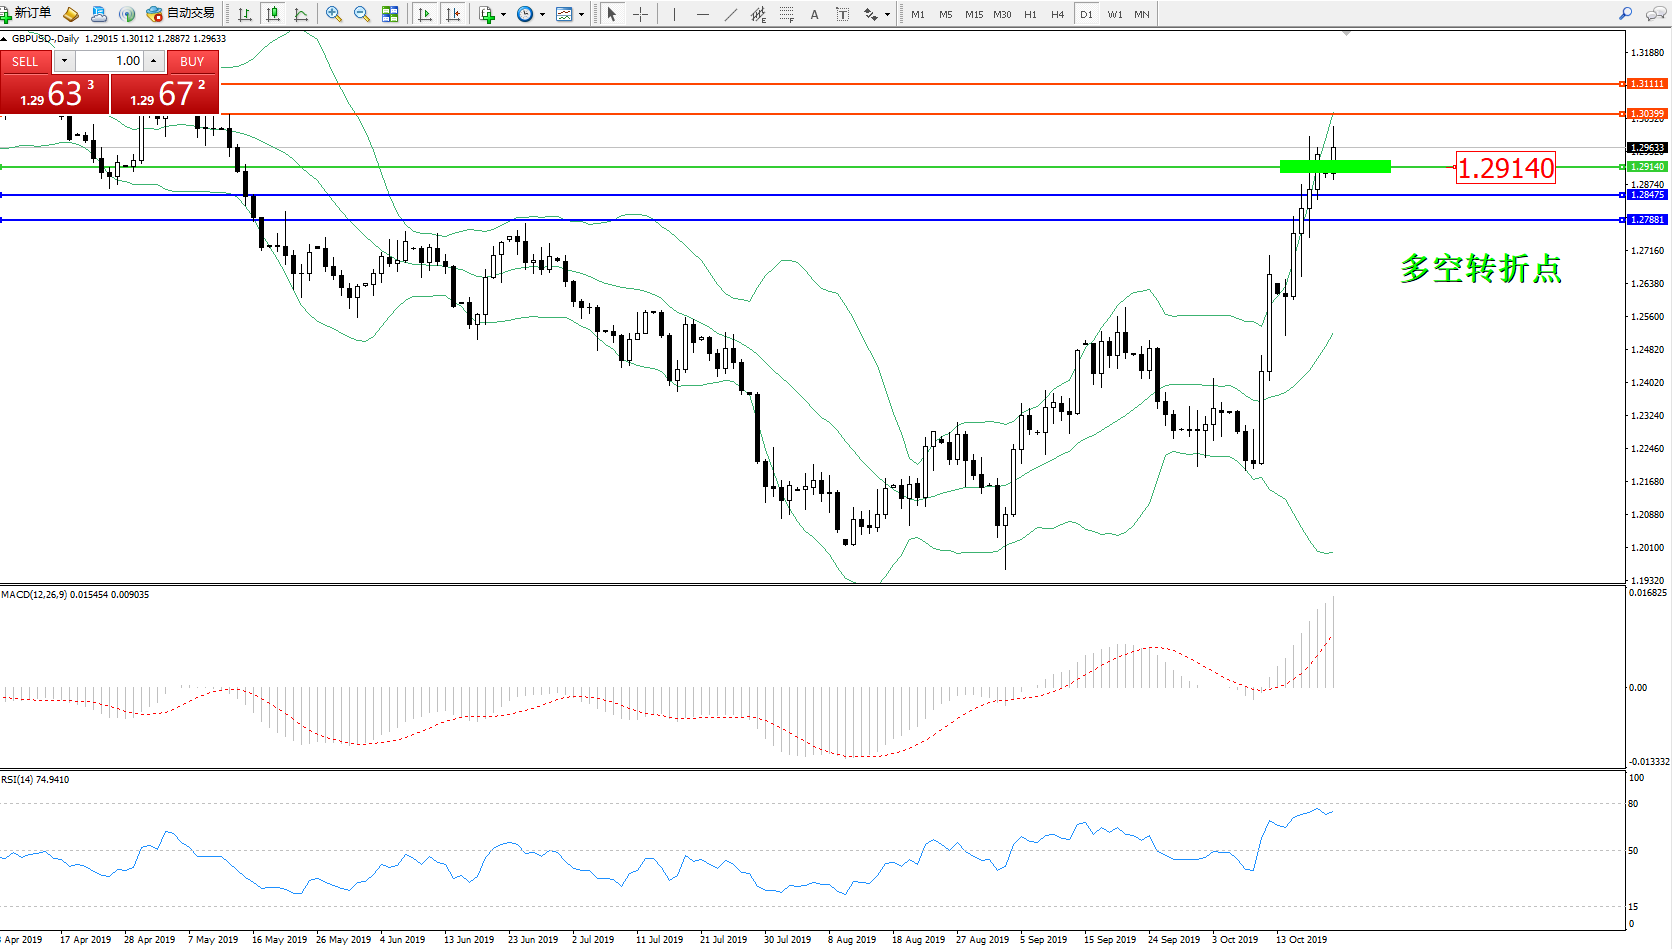Toggle chart auto scroll
Image resolution: width=1672 pixels, height=949 pixels.
(425, 14)
